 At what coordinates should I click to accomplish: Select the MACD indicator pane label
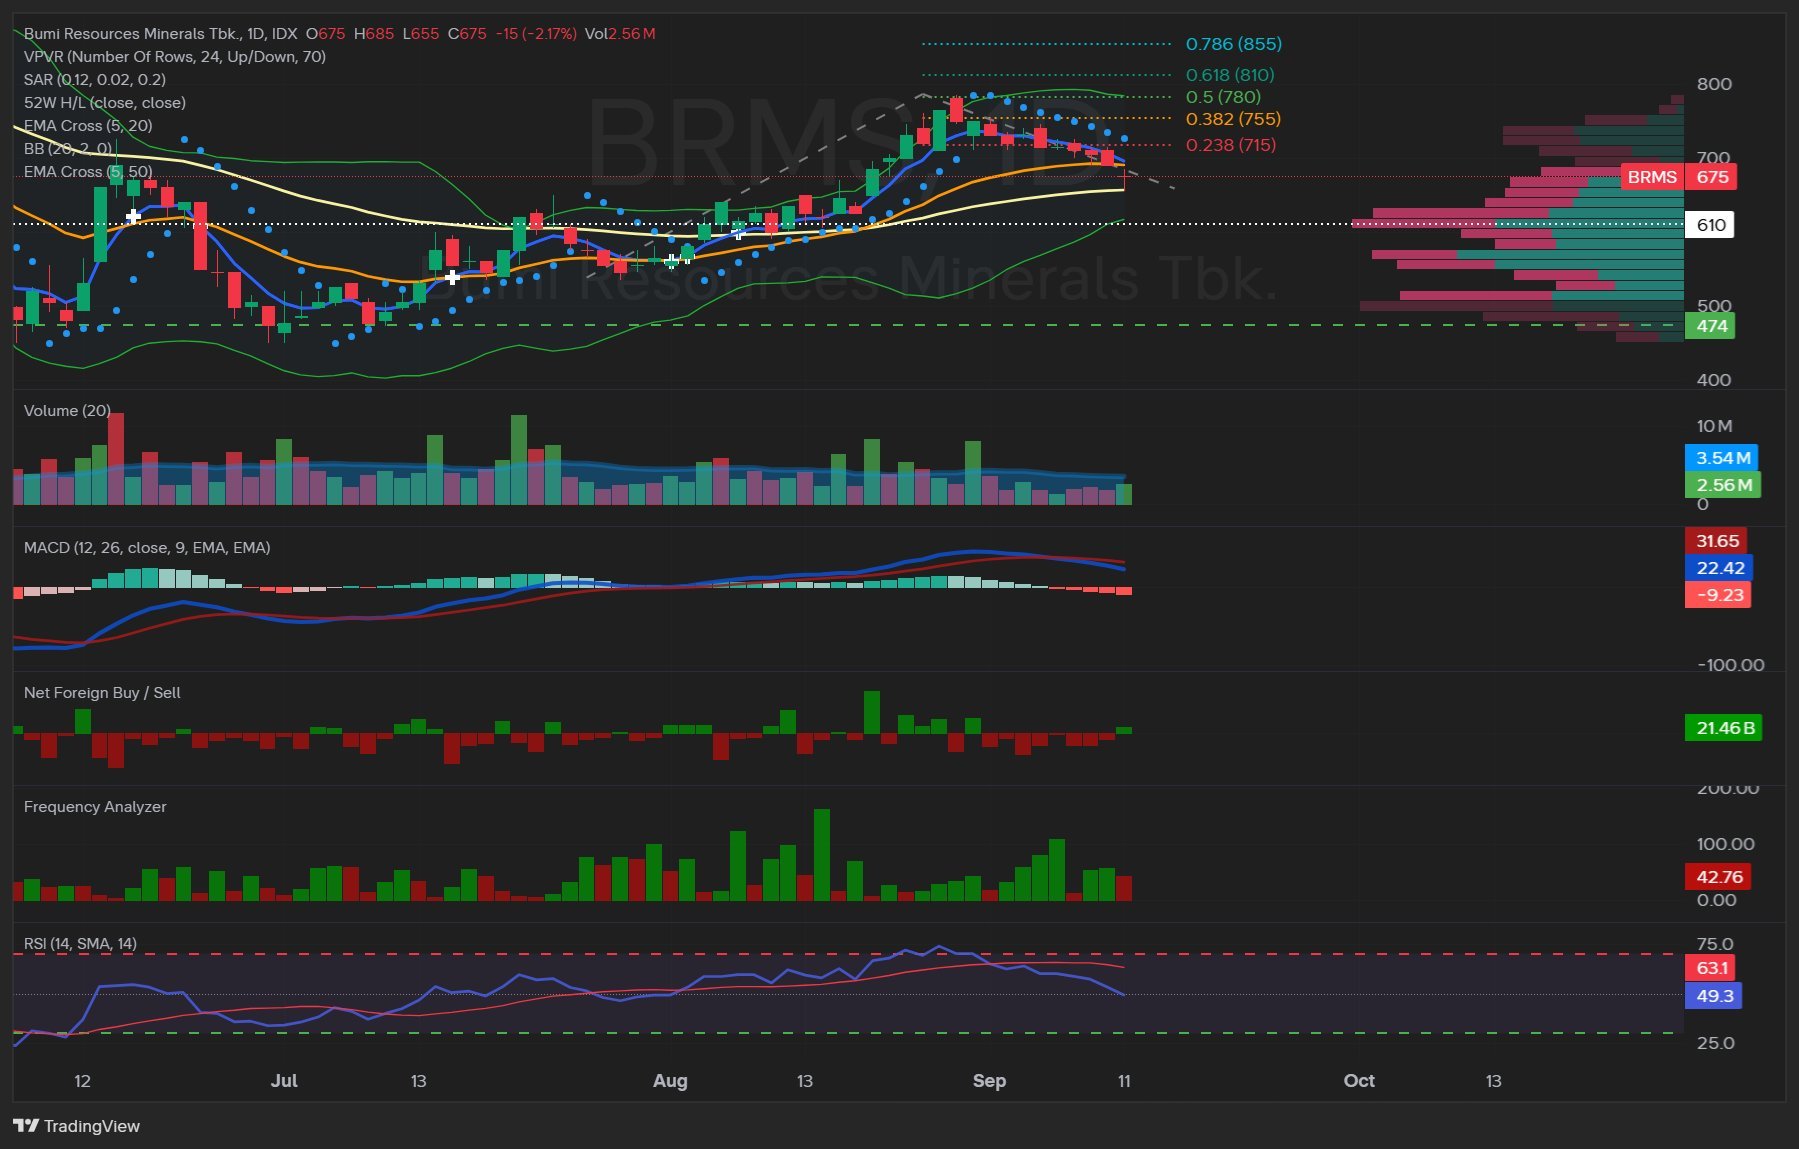(x=147, y=548)
